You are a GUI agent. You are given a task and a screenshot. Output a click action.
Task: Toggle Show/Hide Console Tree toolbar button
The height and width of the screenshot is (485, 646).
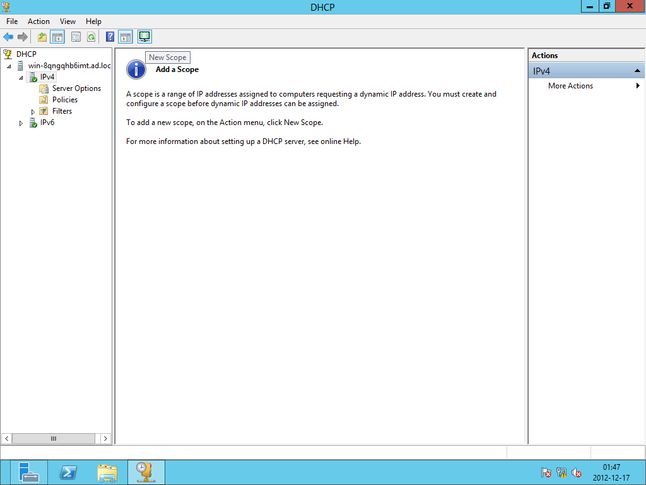point(57,37)
